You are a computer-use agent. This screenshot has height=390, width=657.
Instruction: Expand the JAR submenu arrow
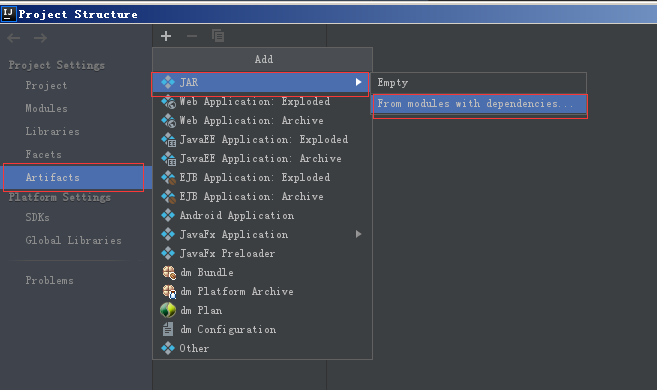pyautogui.click(x=358, y=82)
